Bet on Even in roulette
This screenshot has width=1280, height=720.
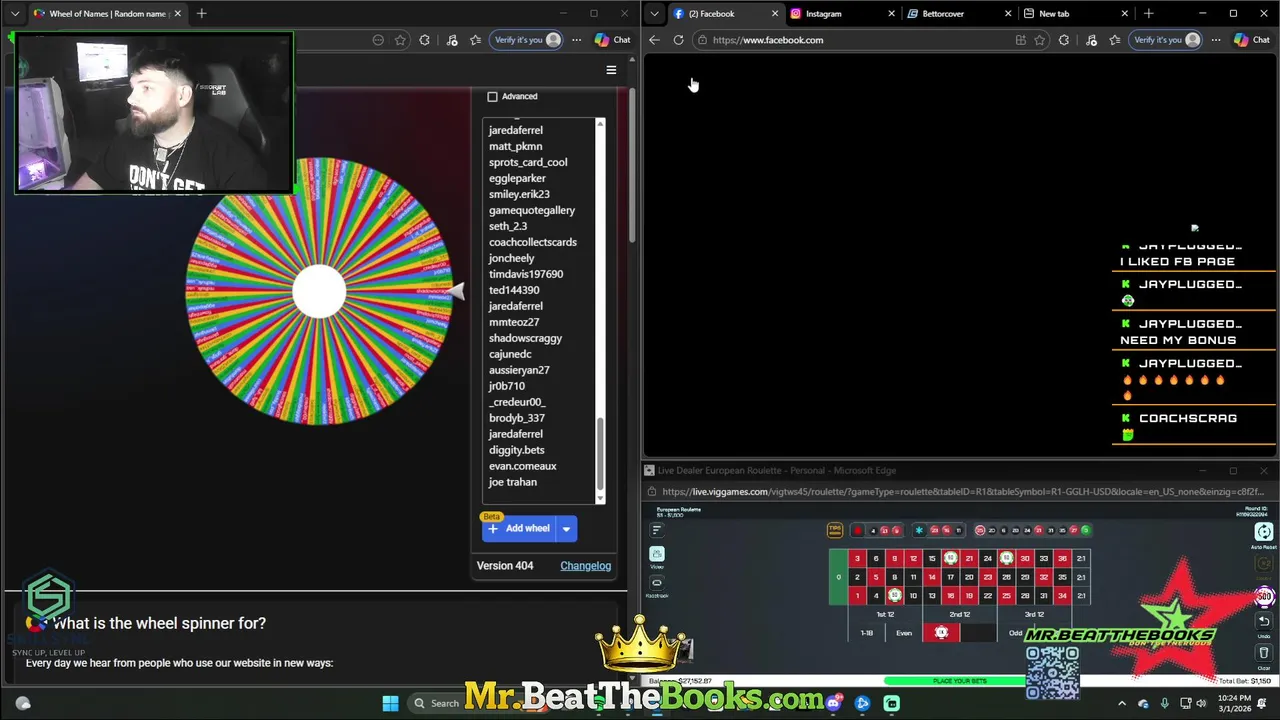pyautogui.click(x=903, y=633)
